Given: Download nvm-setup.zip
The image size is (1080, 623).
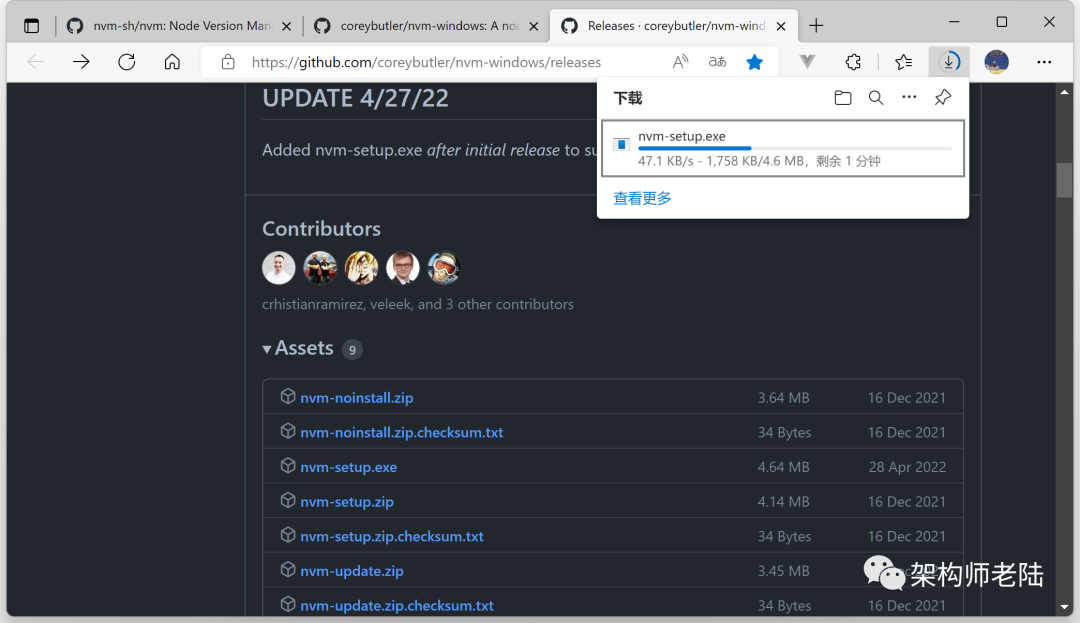Looking at the screenshot, I should [346, 502].
